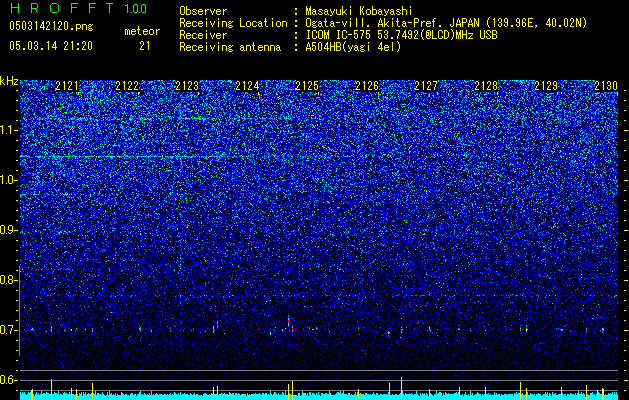Click the 1.0 kHz axis tick label
This screenshot has height=400, width=629.
coord(9,180)
